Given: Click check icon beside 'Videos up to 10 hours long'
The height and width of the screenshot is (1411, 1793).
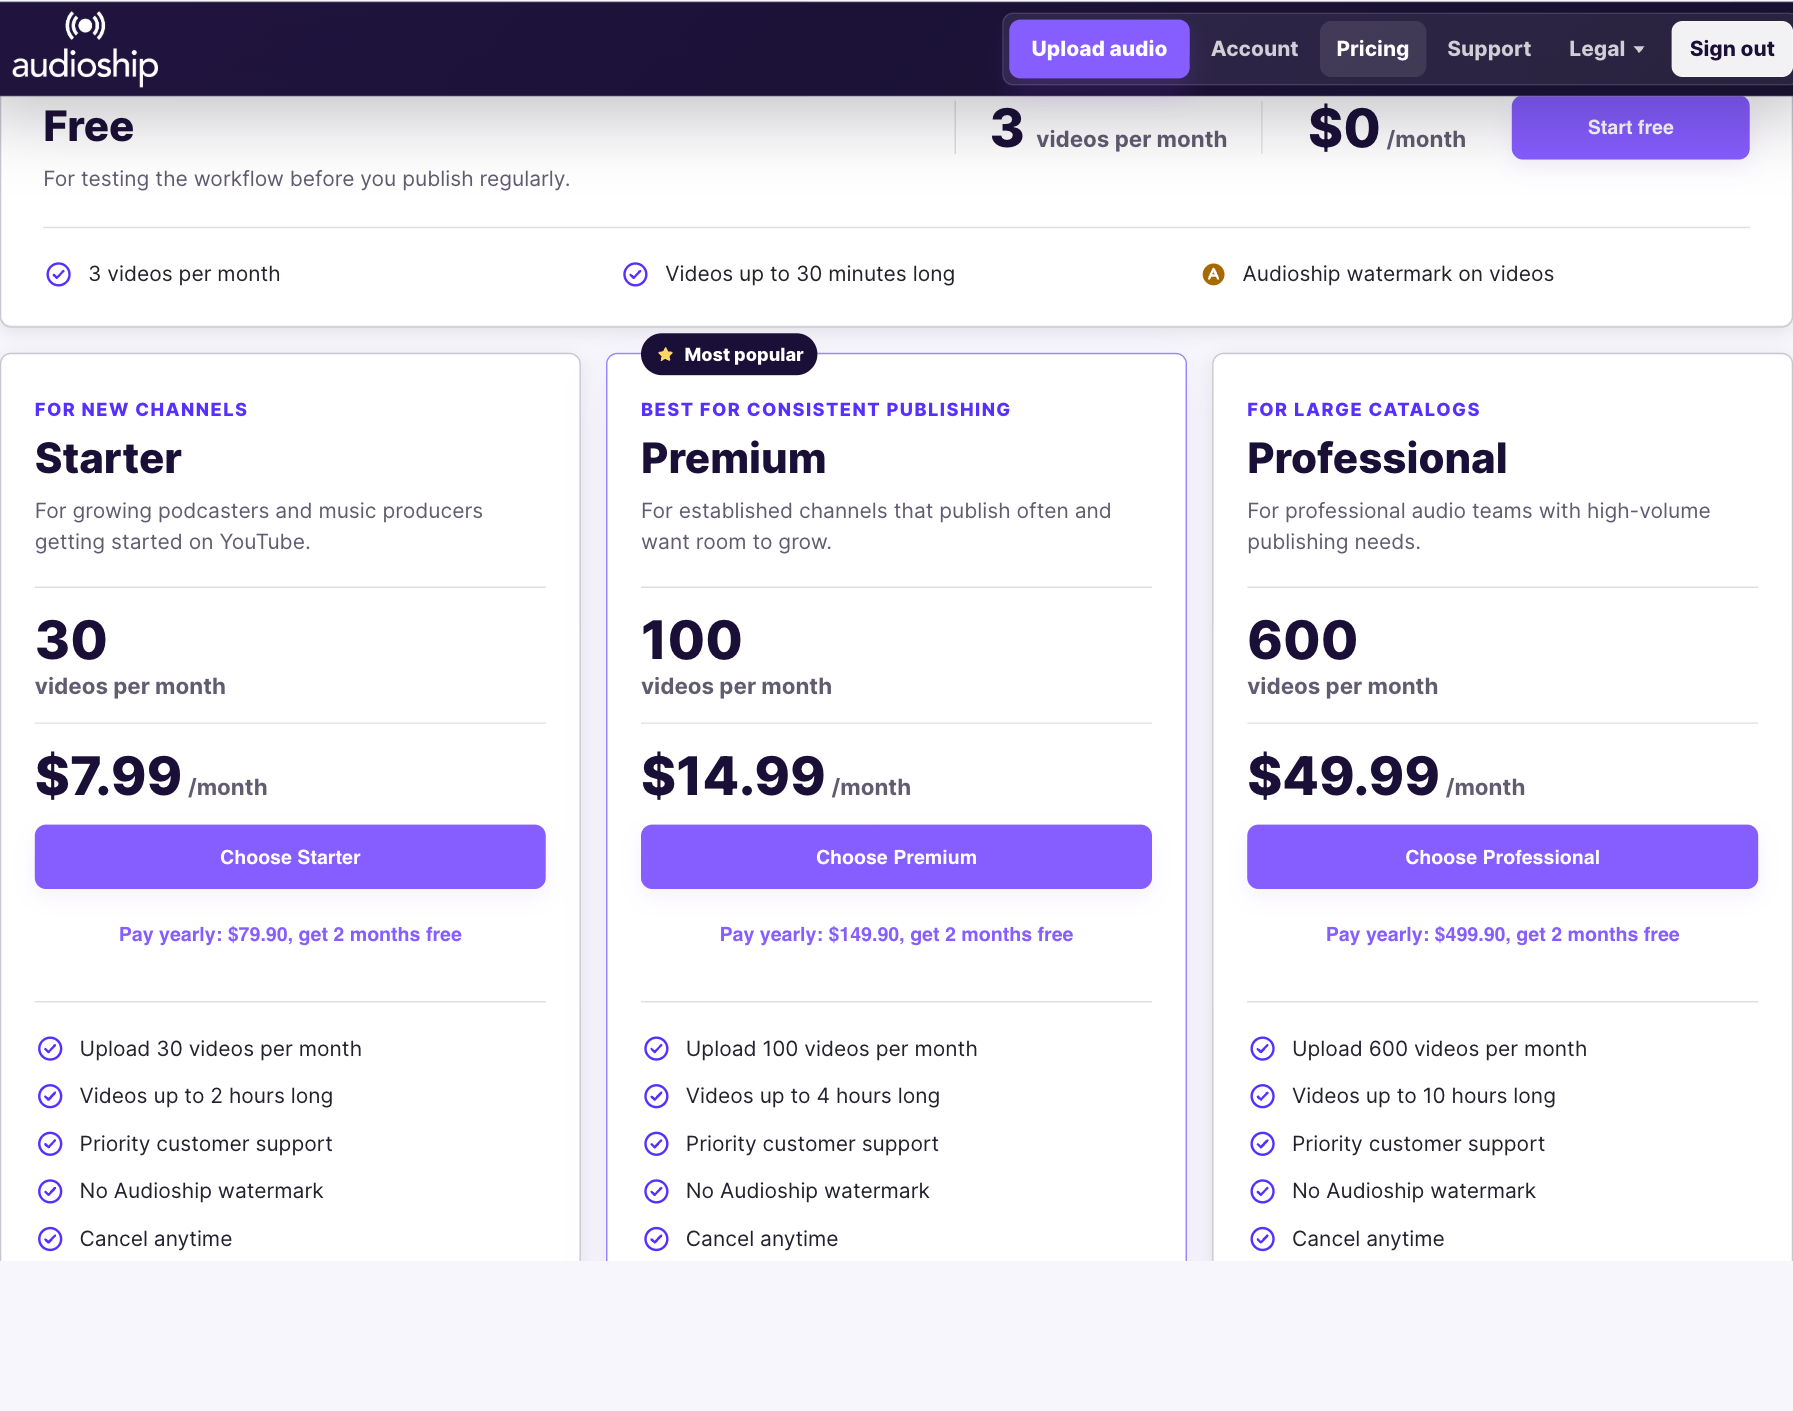Looking at the screenshot, I should pyautogui.click(x=1263, y=1096).
